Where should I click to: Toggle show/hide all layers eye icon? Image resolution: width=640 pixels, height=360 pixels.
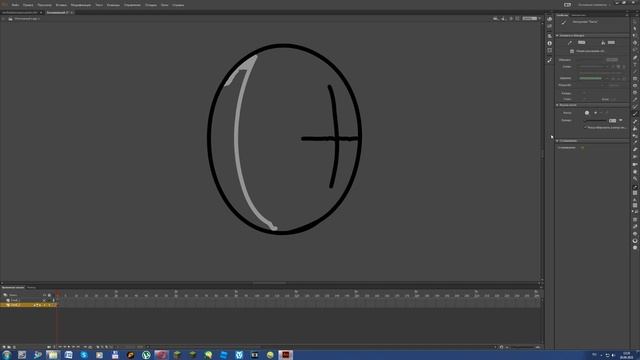tap(44, 295)
